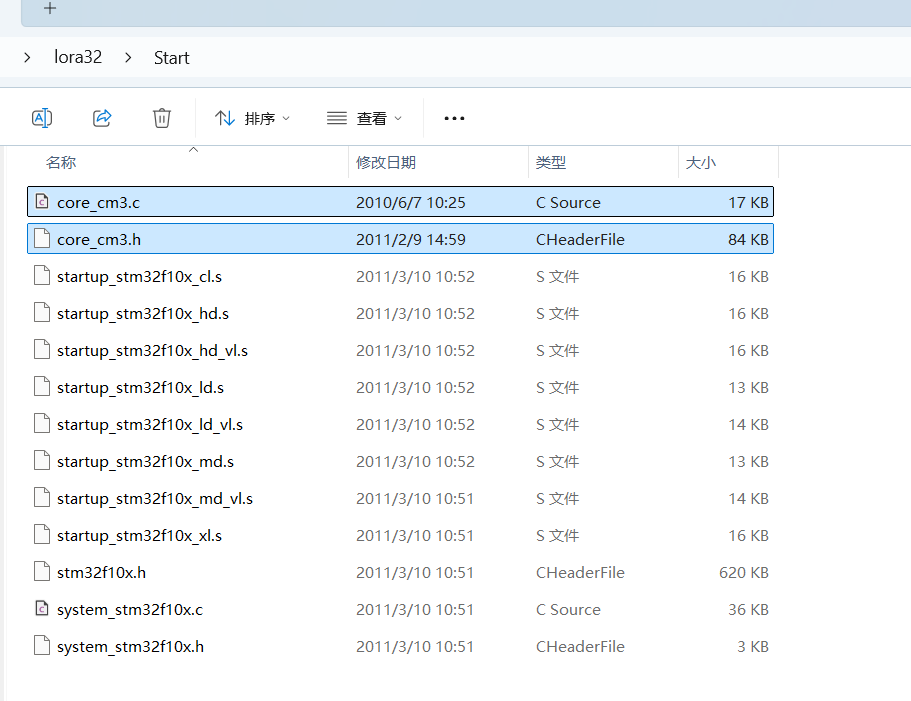
Task: Click date 2011/2/9 14:59
Action: pyautogui.click(x=411, y=240)
